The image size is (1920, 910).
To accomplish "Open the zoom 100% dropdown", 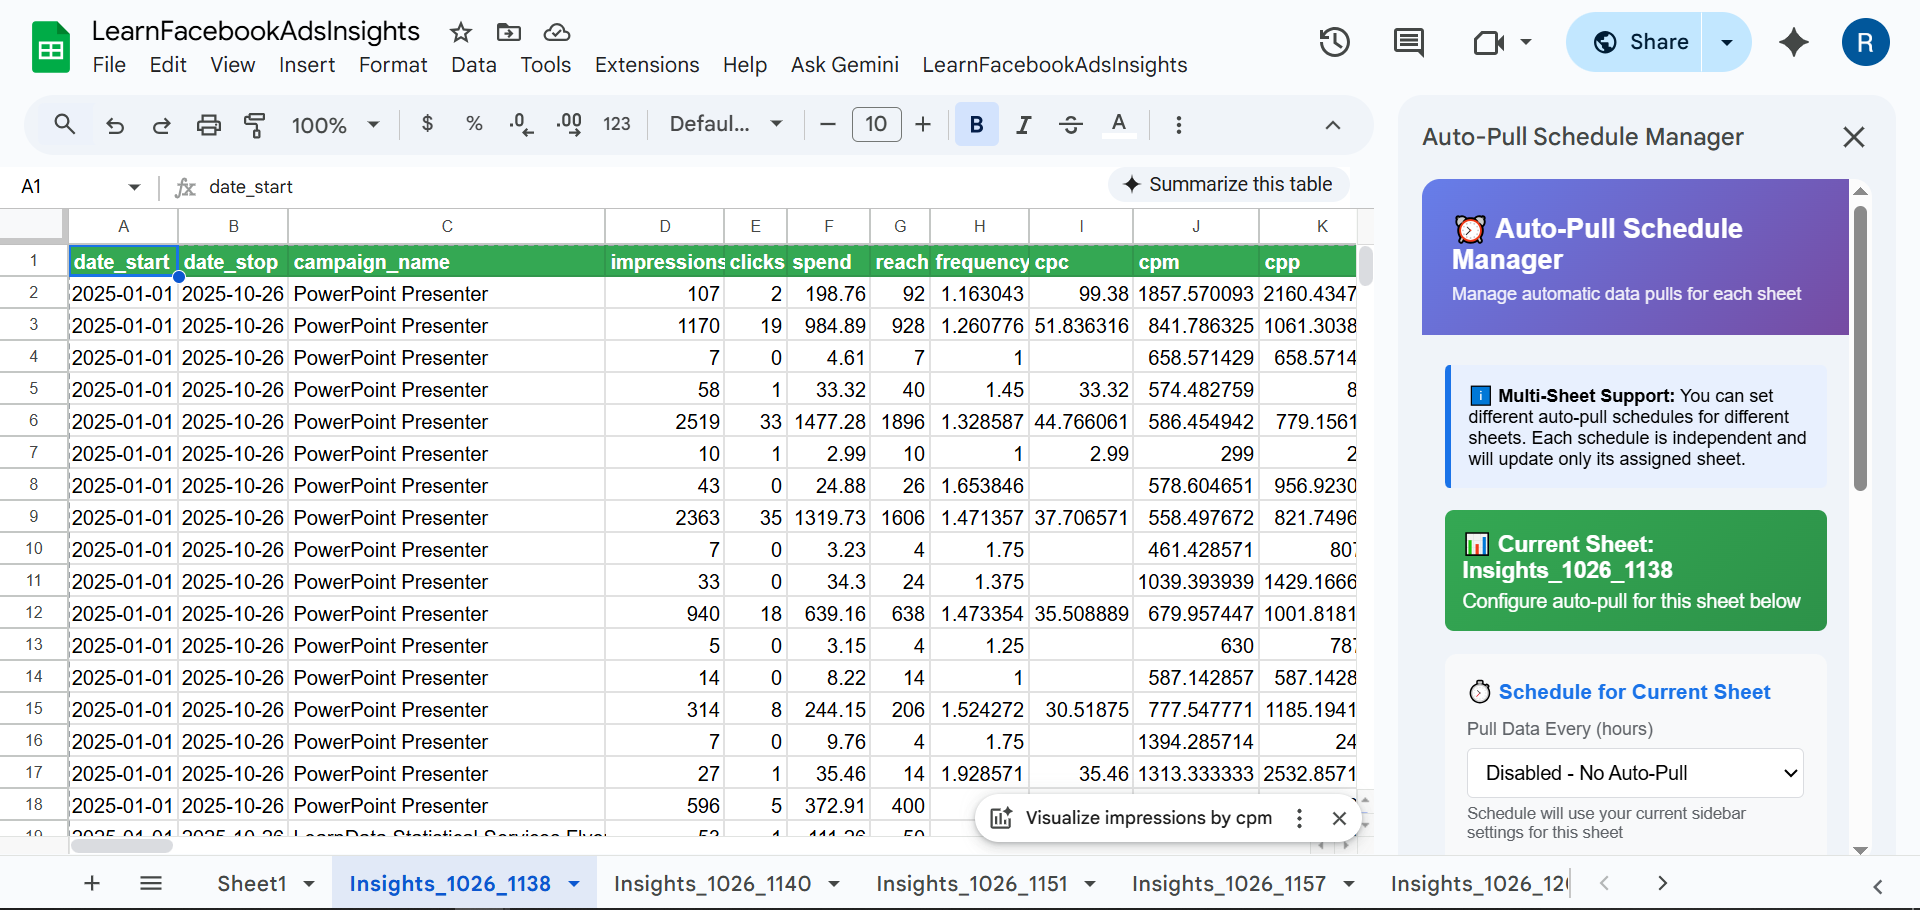I will 335,125.
